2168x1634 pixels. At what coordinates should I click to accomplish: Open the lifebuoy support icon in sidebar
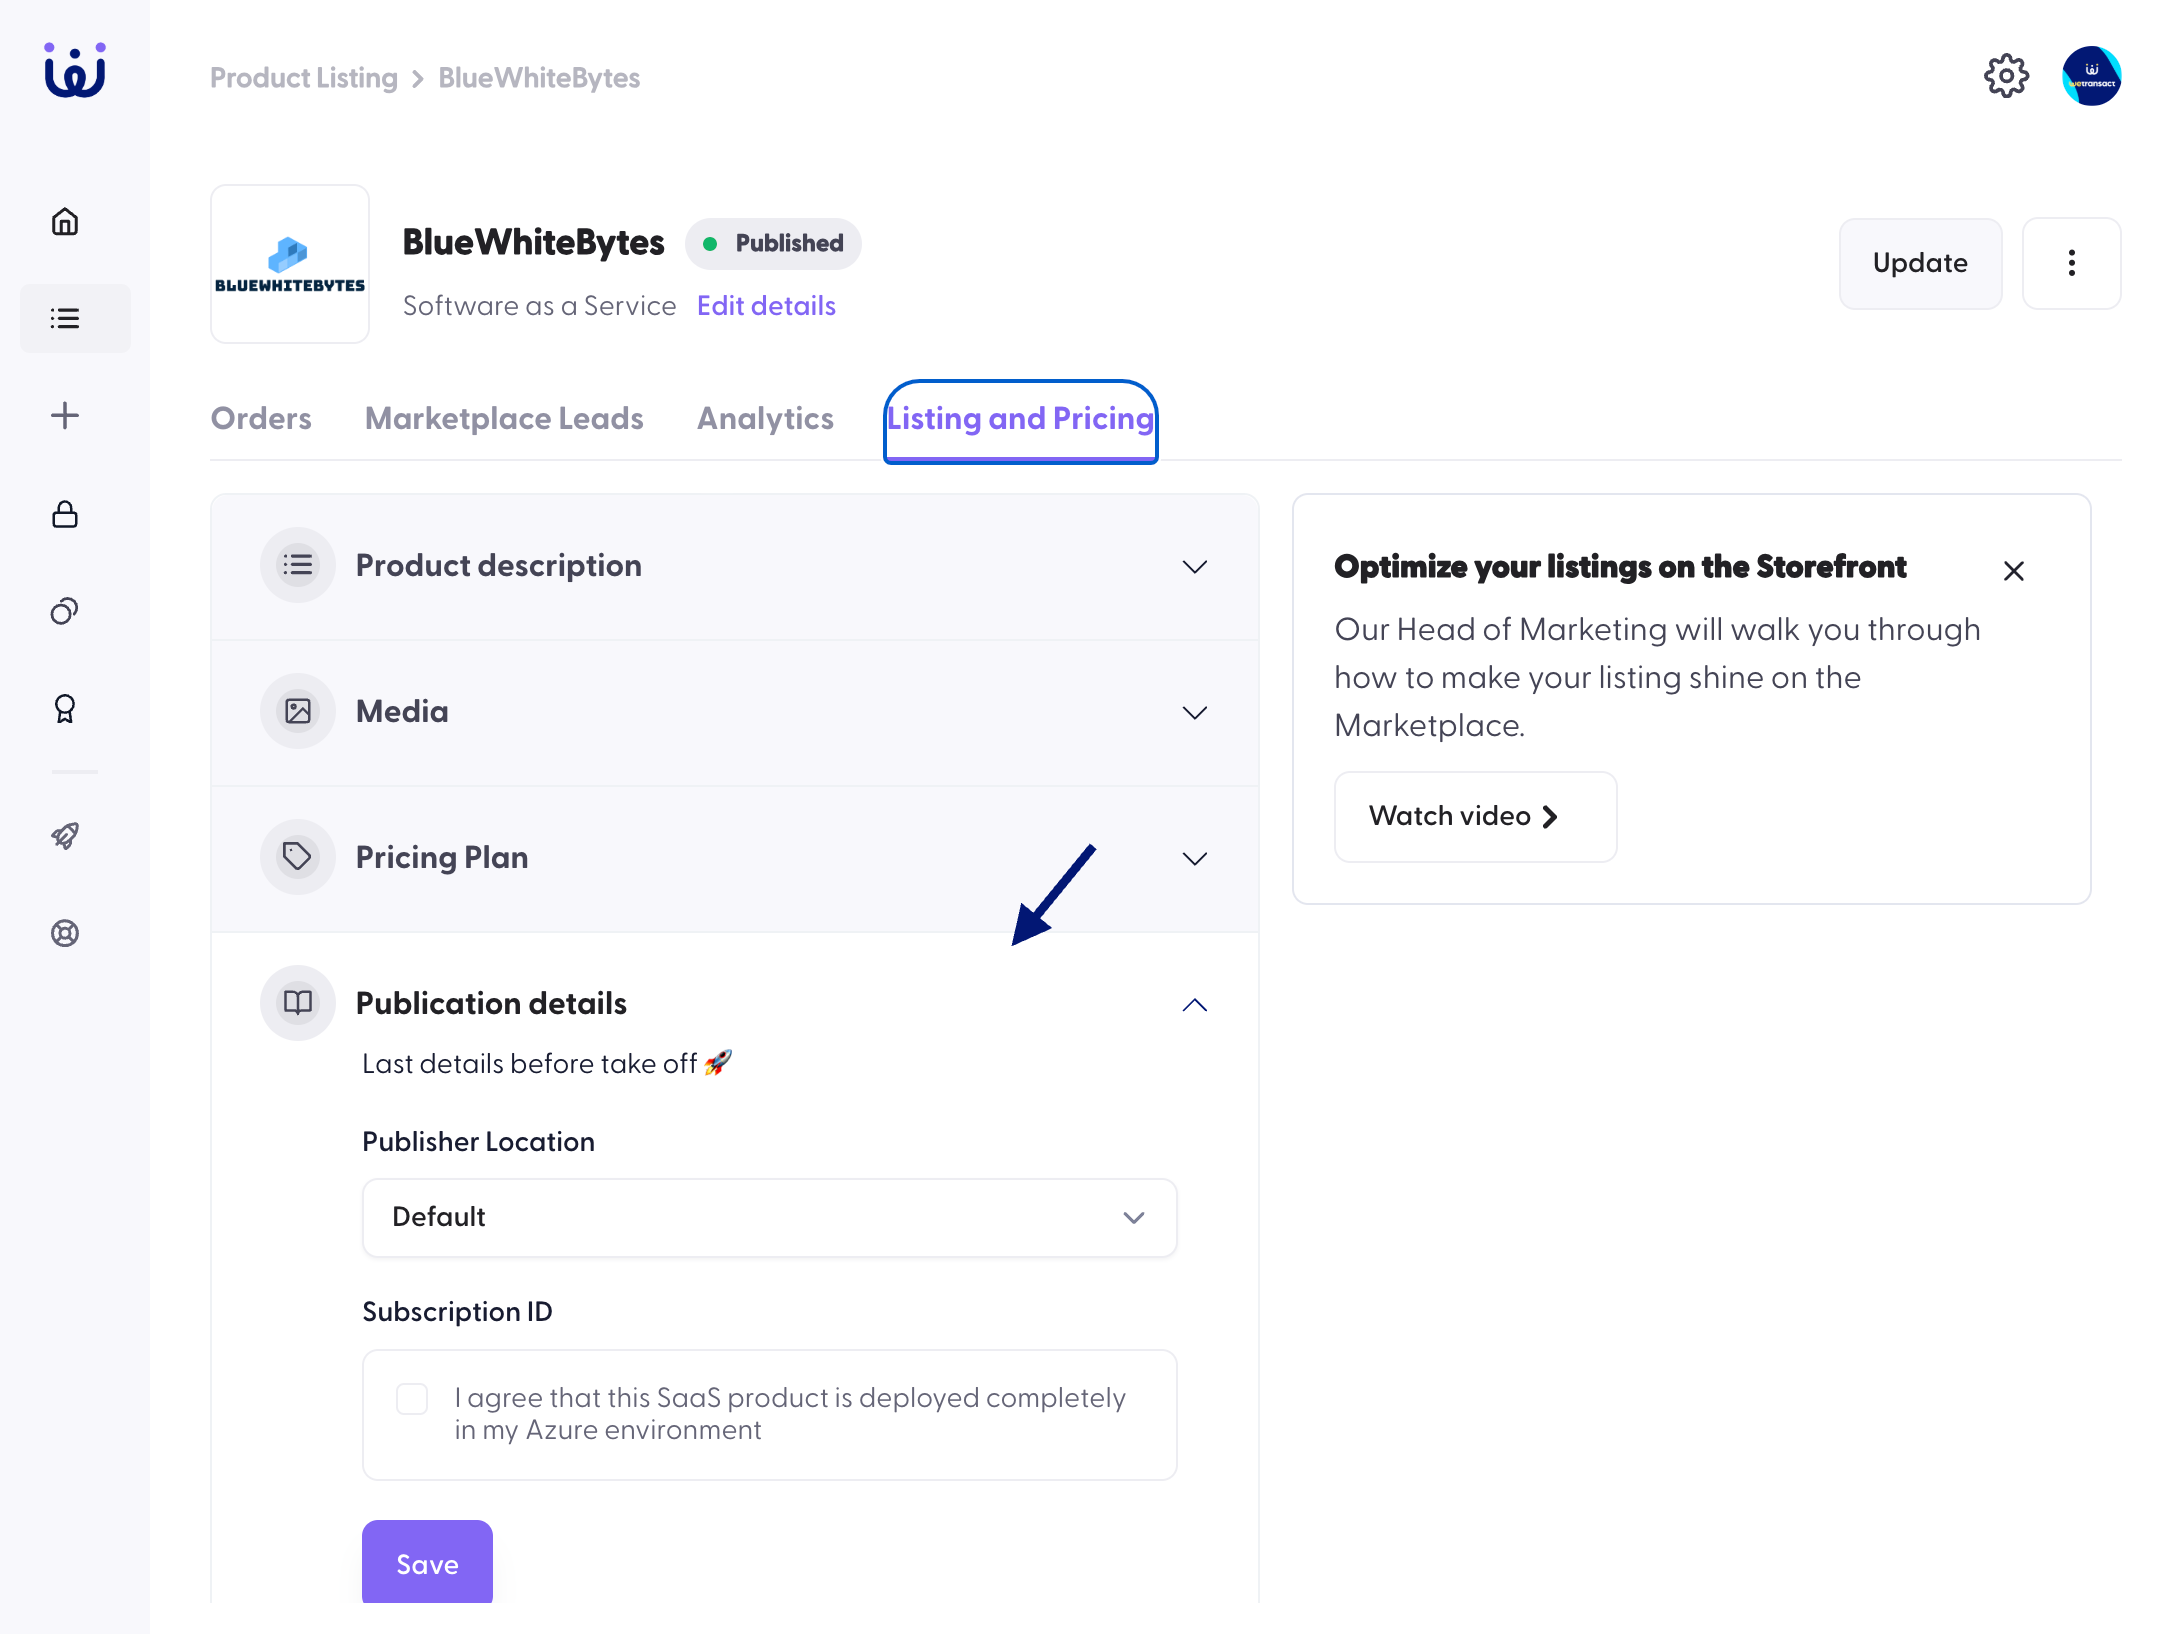tap(65, 933)
